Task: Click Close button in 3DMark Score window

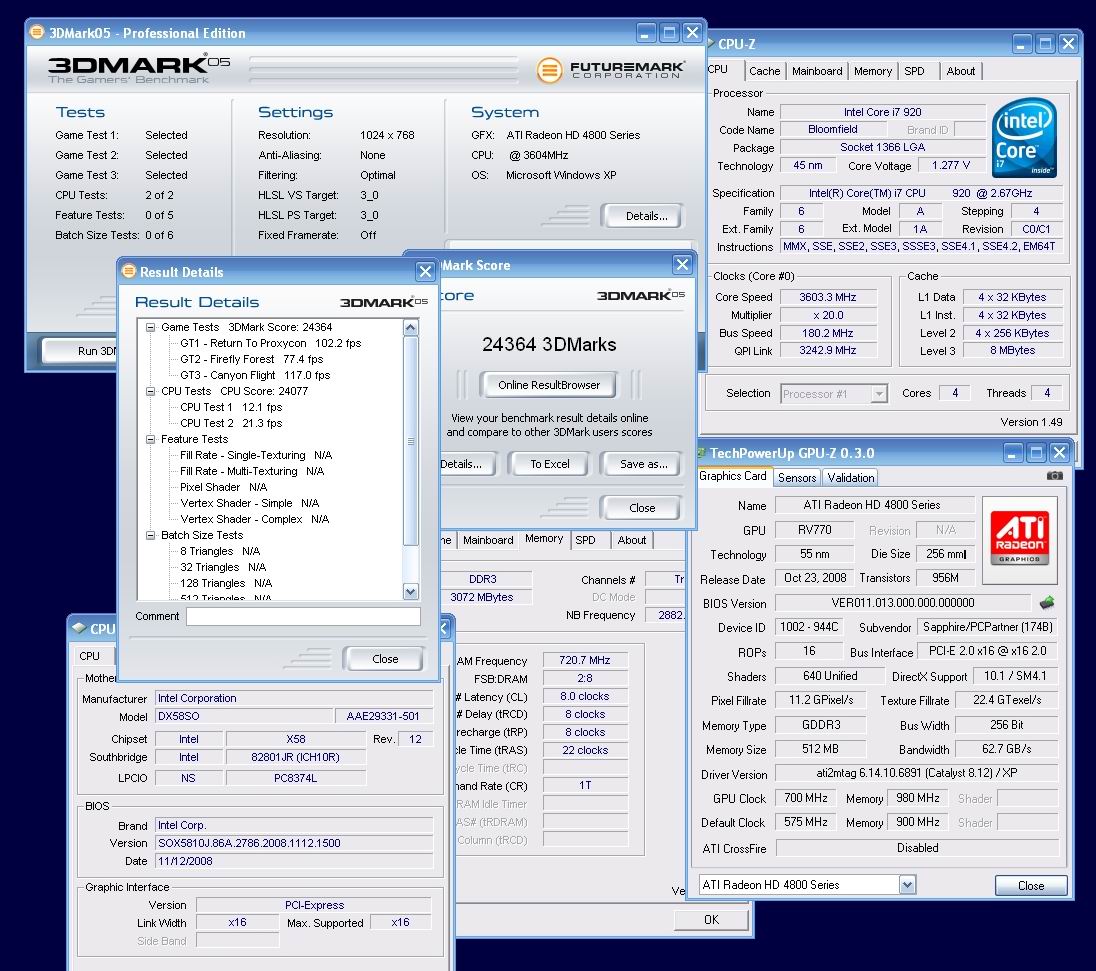Action: [641, 508]
